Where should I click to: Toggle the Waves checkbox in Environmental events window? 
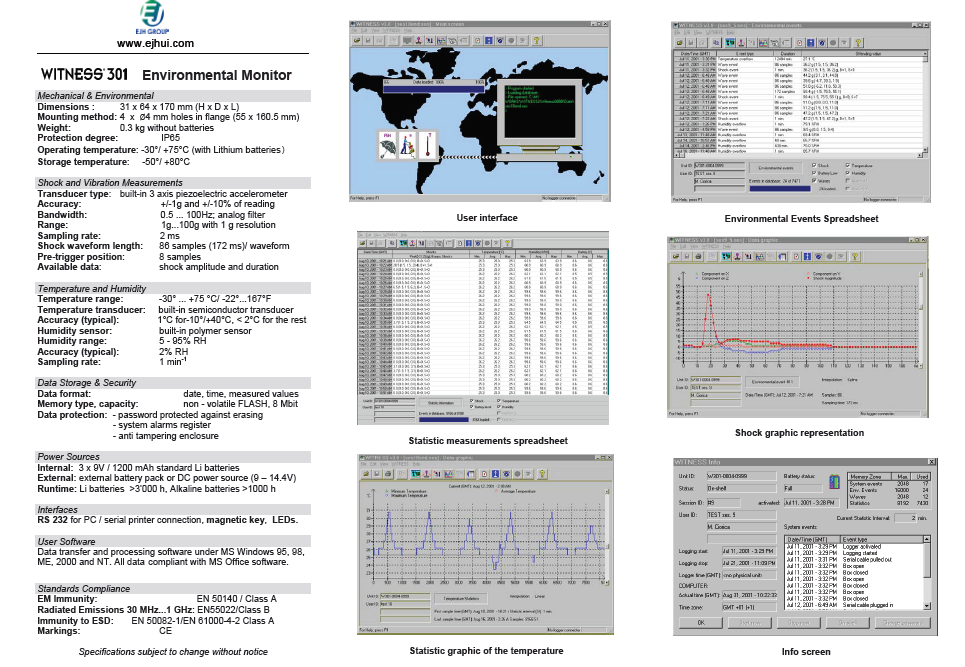click(x=814, y=181)
